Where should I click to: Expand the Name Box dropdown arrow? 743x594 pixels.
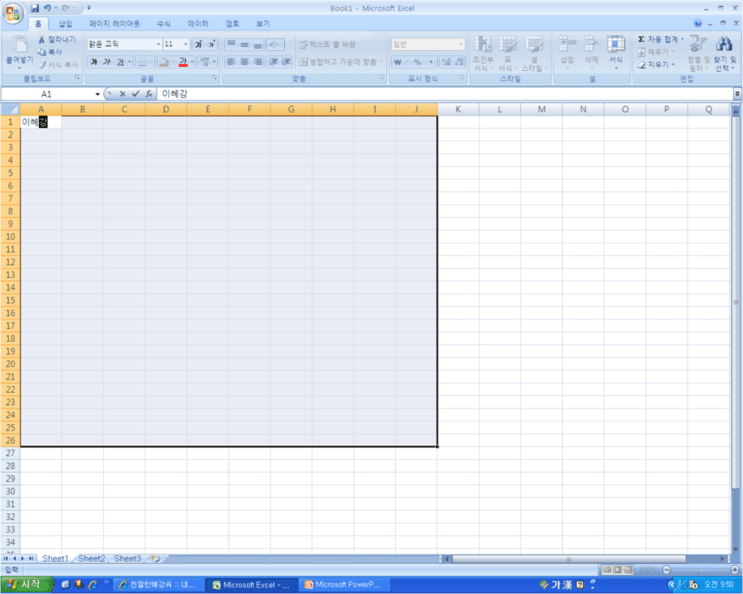[x=97, y=94]
